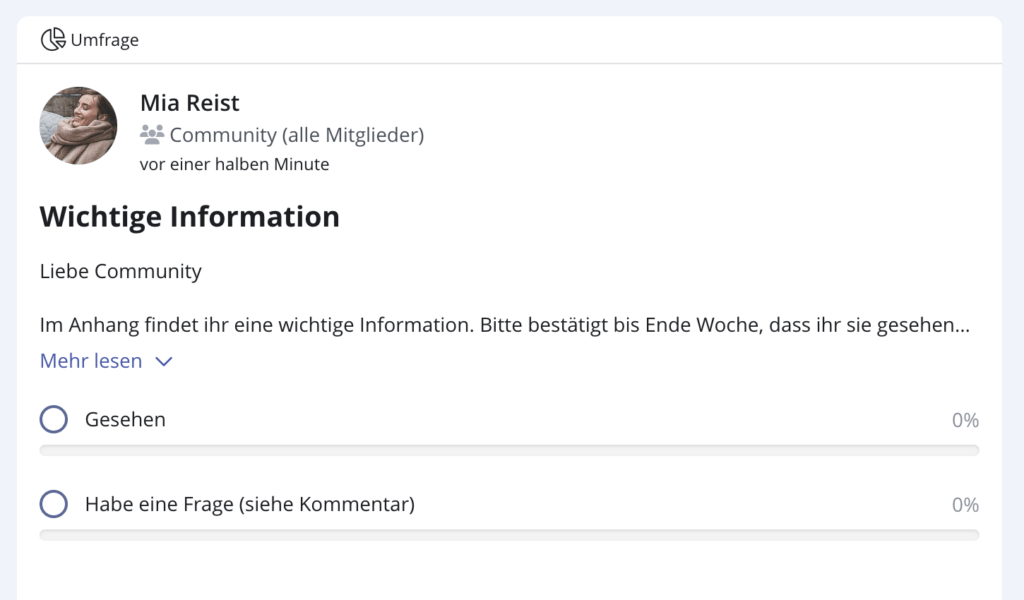Click the "Community (alle Mitglieder)" audience label

296,132
